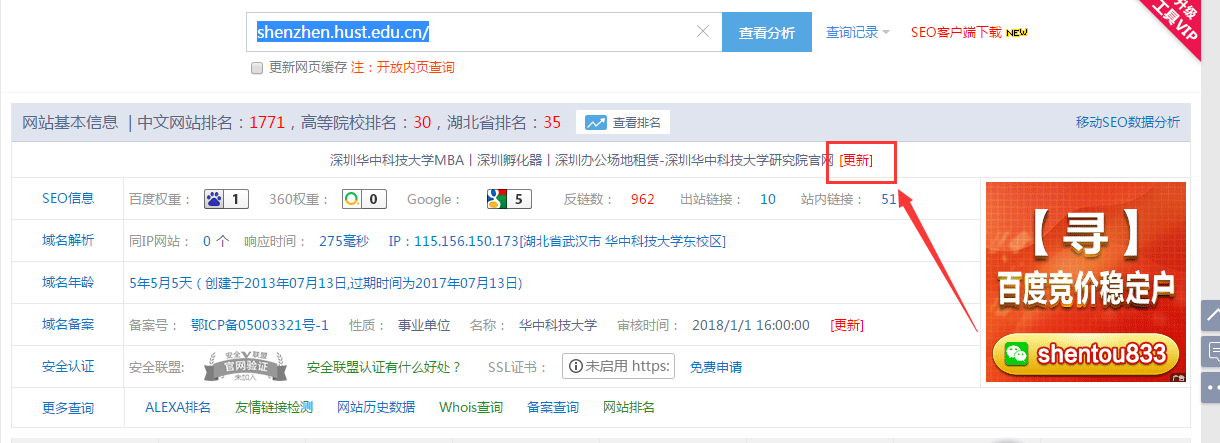Screen dimensions: 1220x443
Task: Toggle the 更新网页缓存 checkbox
Action: 257,68
